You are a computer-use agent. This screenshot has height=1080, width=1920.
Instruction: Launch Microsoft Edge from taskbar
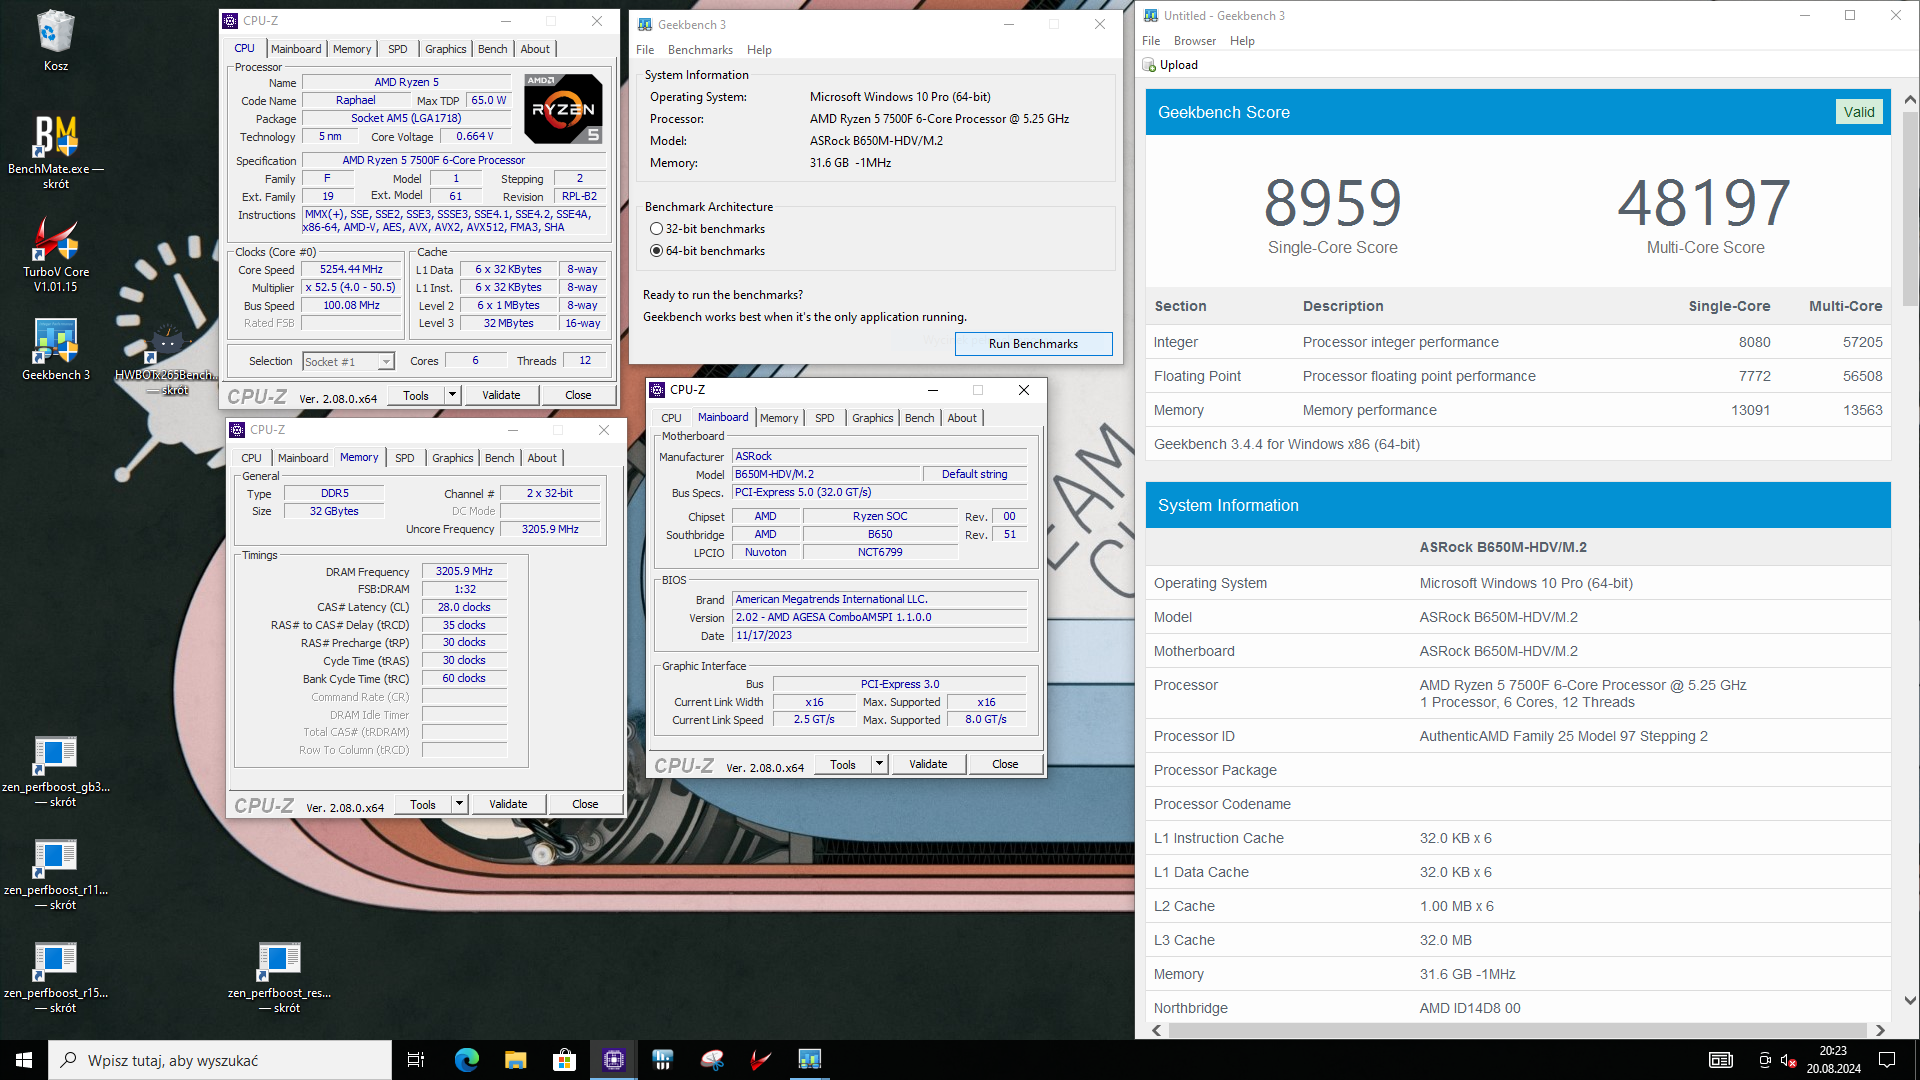click(467, 1060)
